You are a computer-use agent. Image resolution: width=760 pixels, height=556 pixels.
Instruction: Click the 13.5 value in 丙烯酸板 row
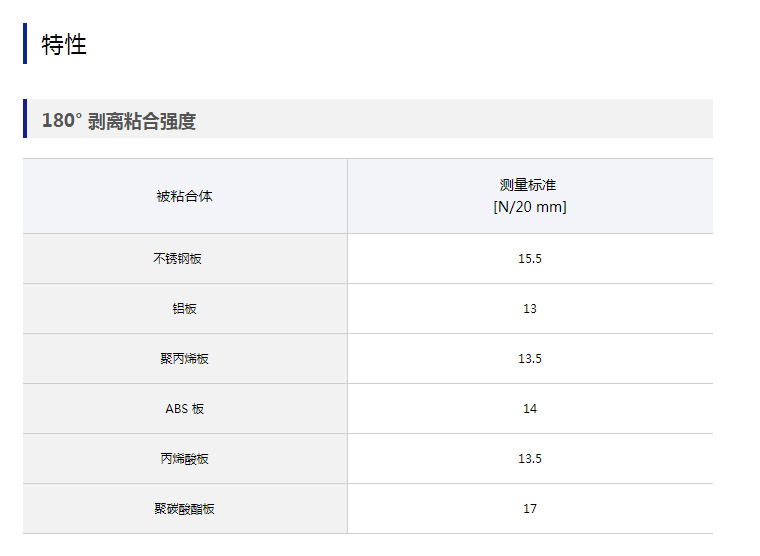point(530,458)
